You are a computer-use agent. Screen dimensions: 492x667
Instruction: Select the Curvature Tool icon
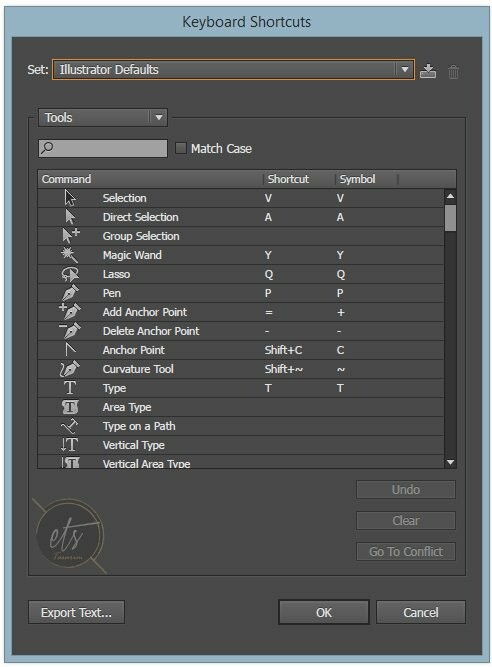(x=70, y=369)
